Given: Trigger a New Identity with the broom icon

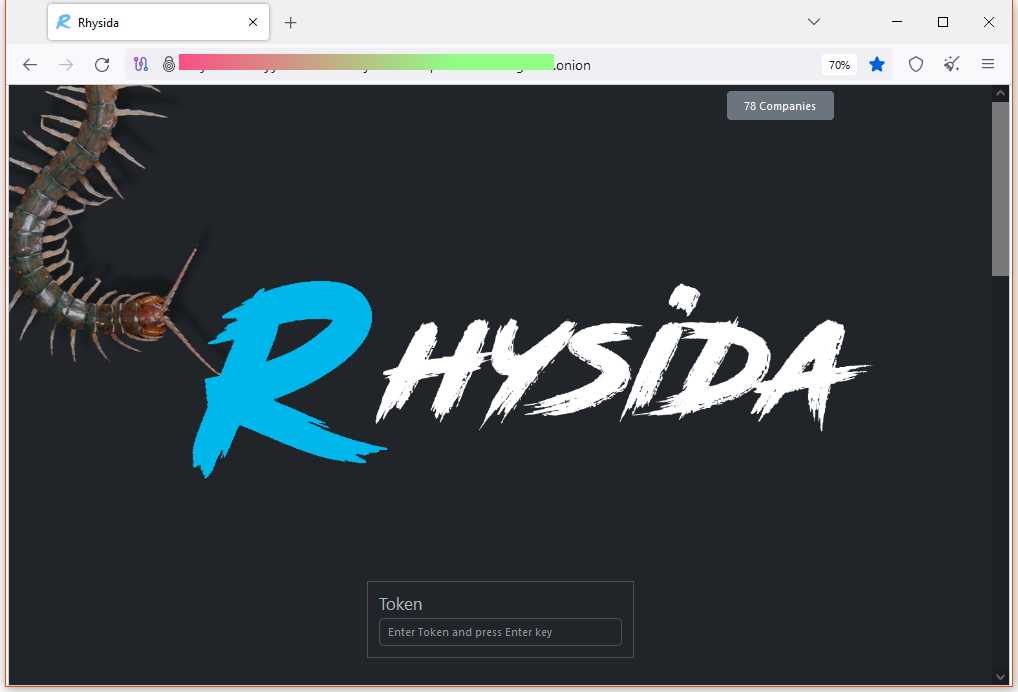Looking at the screenshot, I should (x=951, y=64).
